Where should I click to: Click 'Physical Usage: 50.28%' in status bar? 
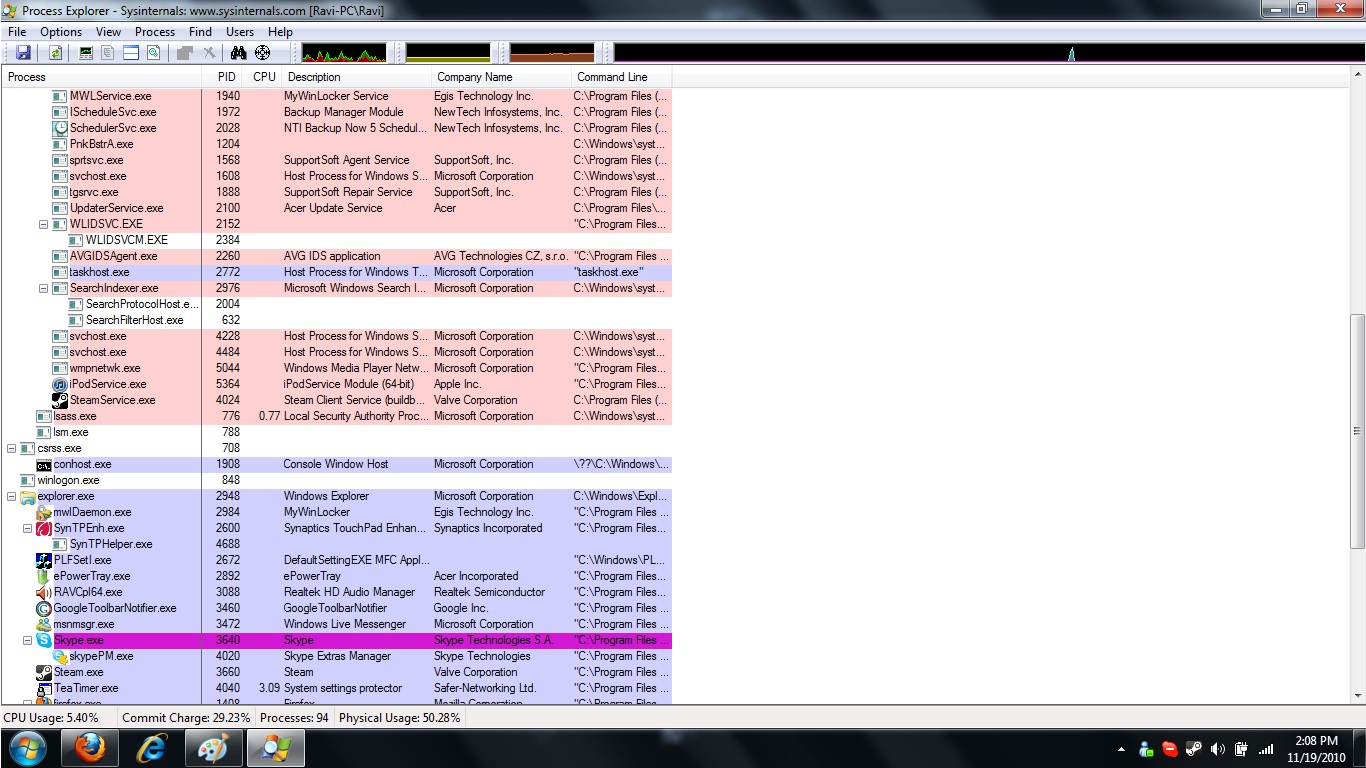(x=400, y=718)
